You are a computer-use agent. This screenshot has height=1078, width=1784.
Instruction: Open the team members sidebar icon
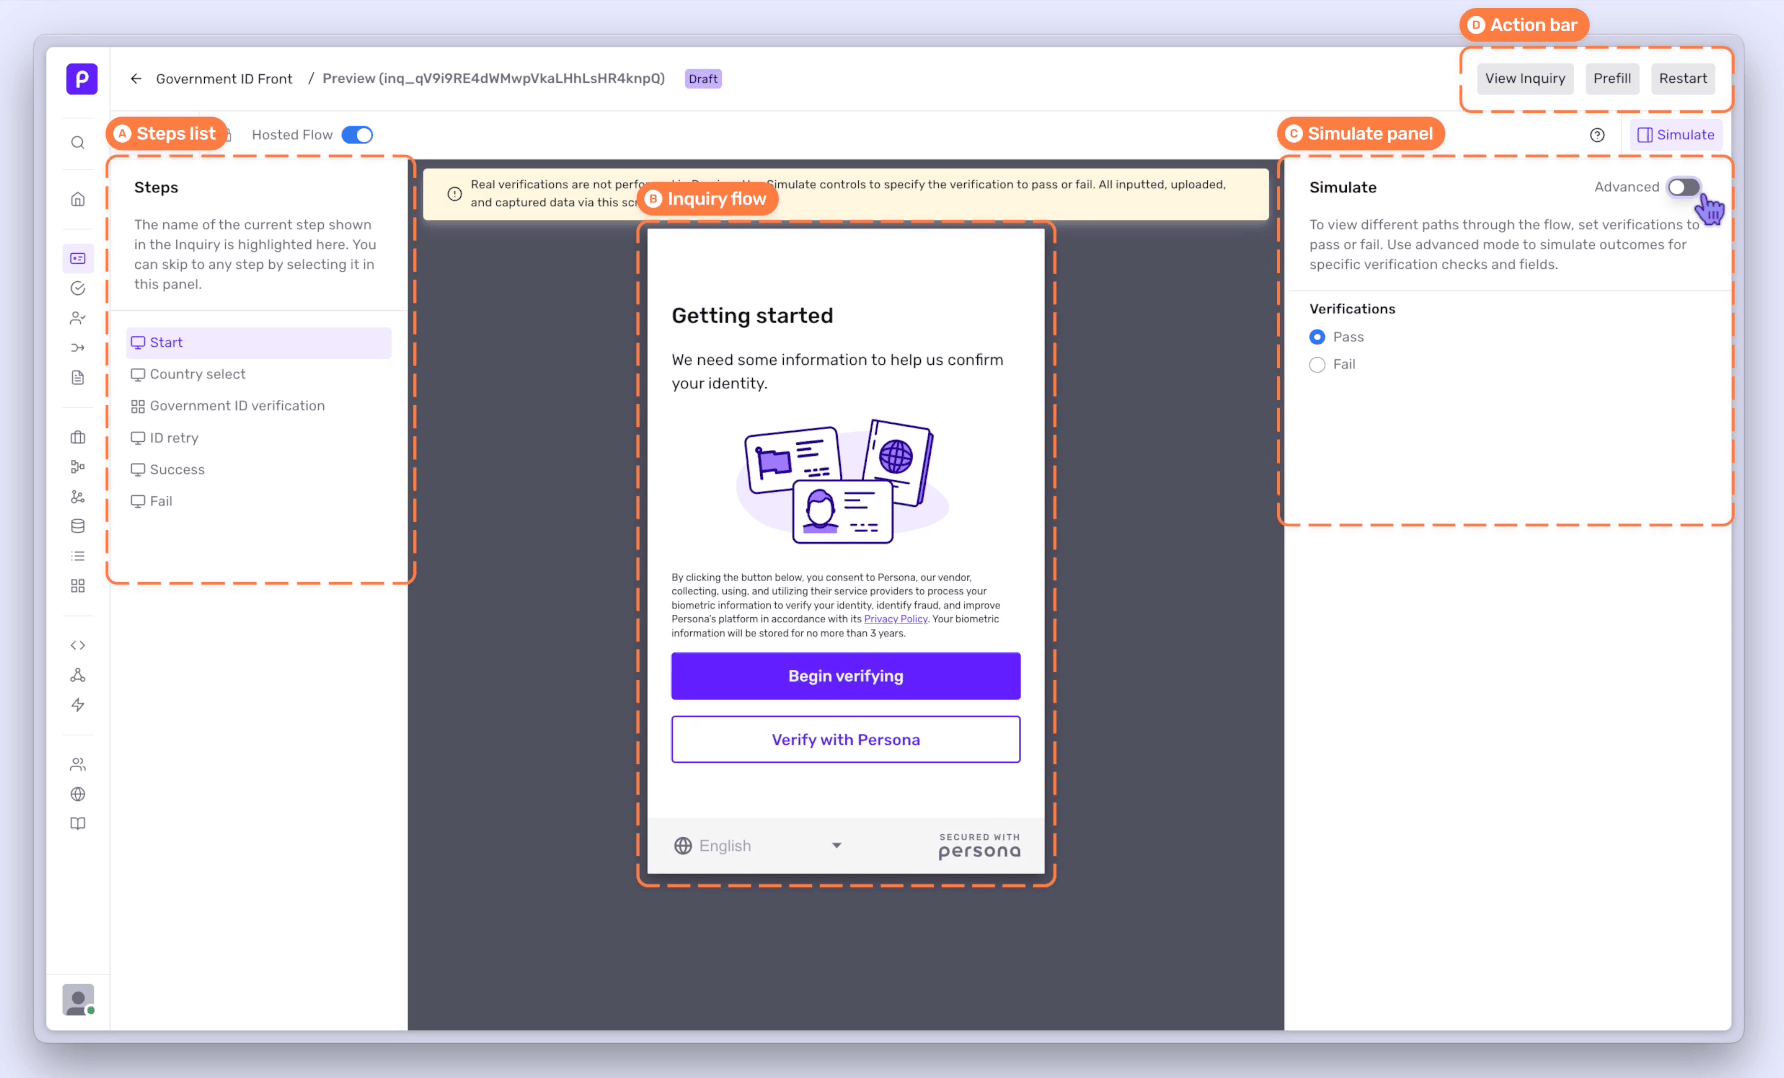click(78, 765)
